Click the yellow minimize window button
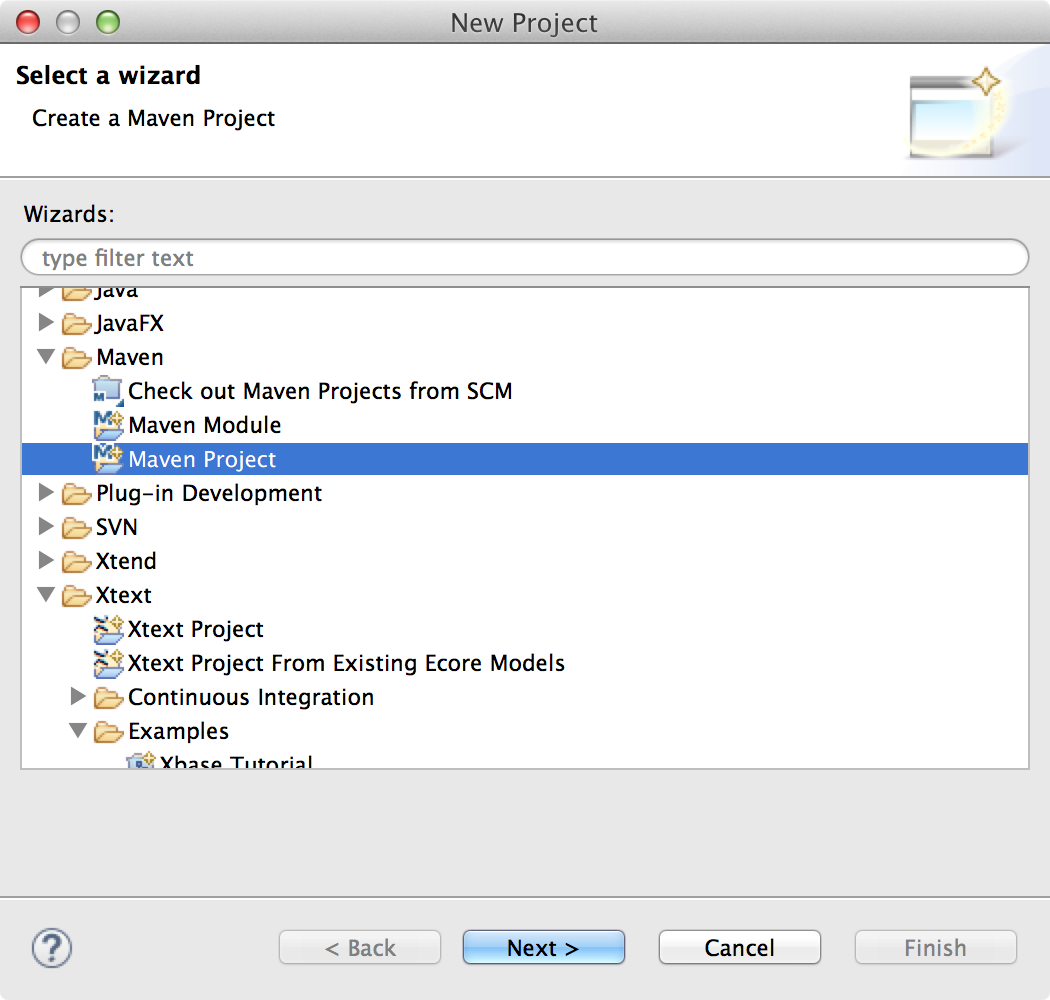 tap(67, 21)
